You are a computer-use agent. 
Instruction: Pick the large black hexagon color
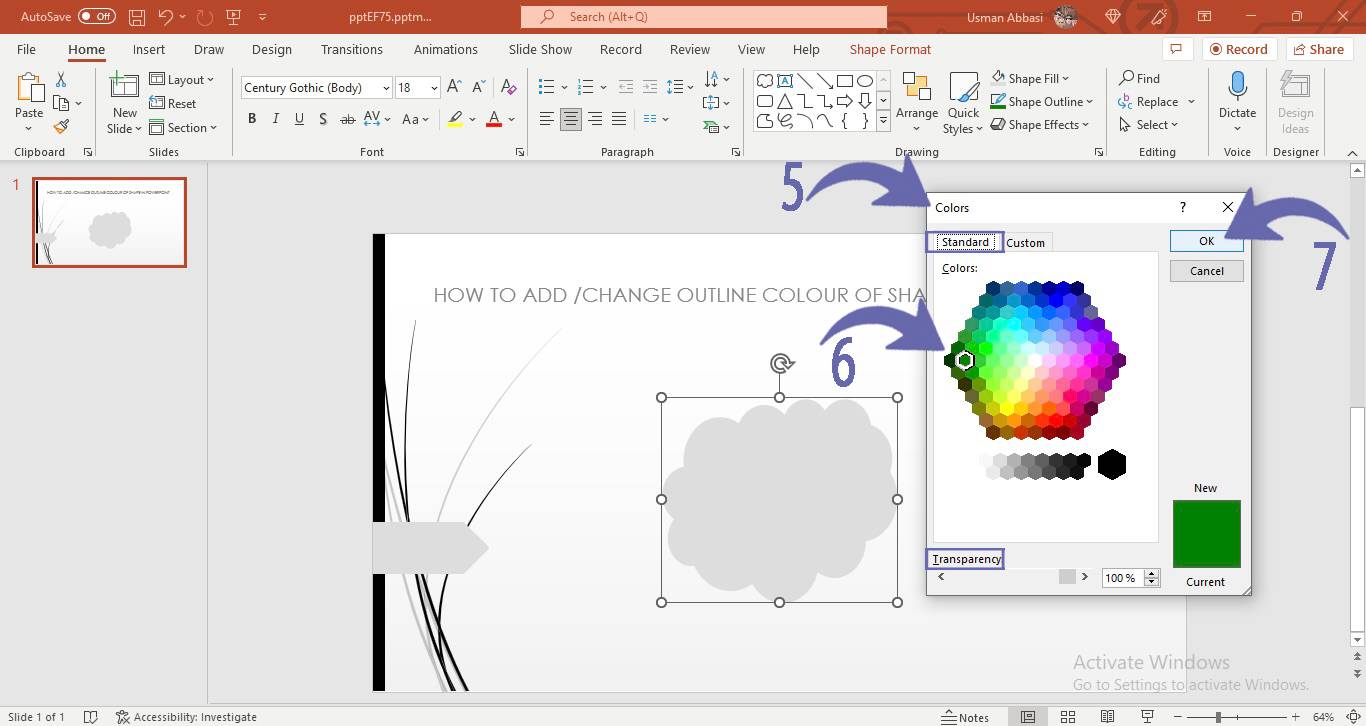tap(1111, 464)
